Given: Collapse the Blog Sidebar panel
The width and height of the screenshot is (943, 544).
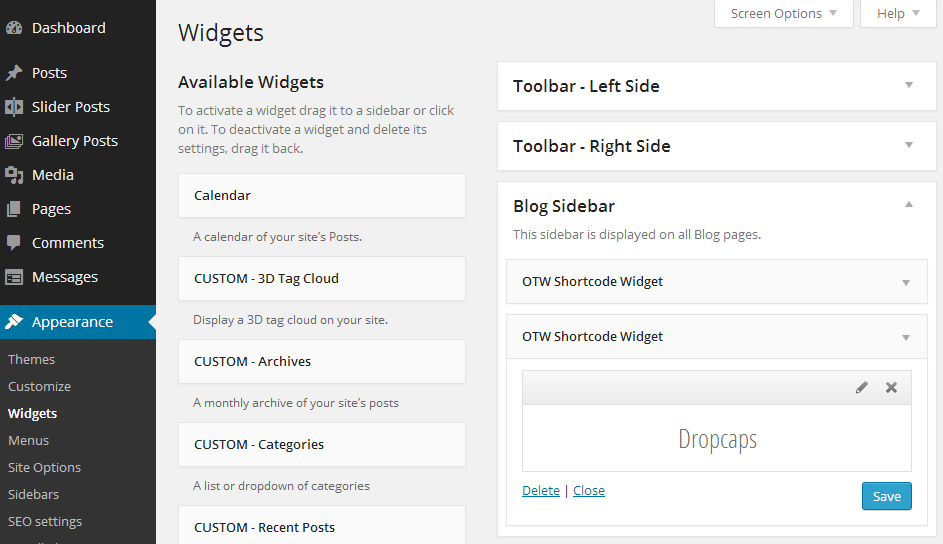Looking at the screenshot, I should click(x=909, y=205).
